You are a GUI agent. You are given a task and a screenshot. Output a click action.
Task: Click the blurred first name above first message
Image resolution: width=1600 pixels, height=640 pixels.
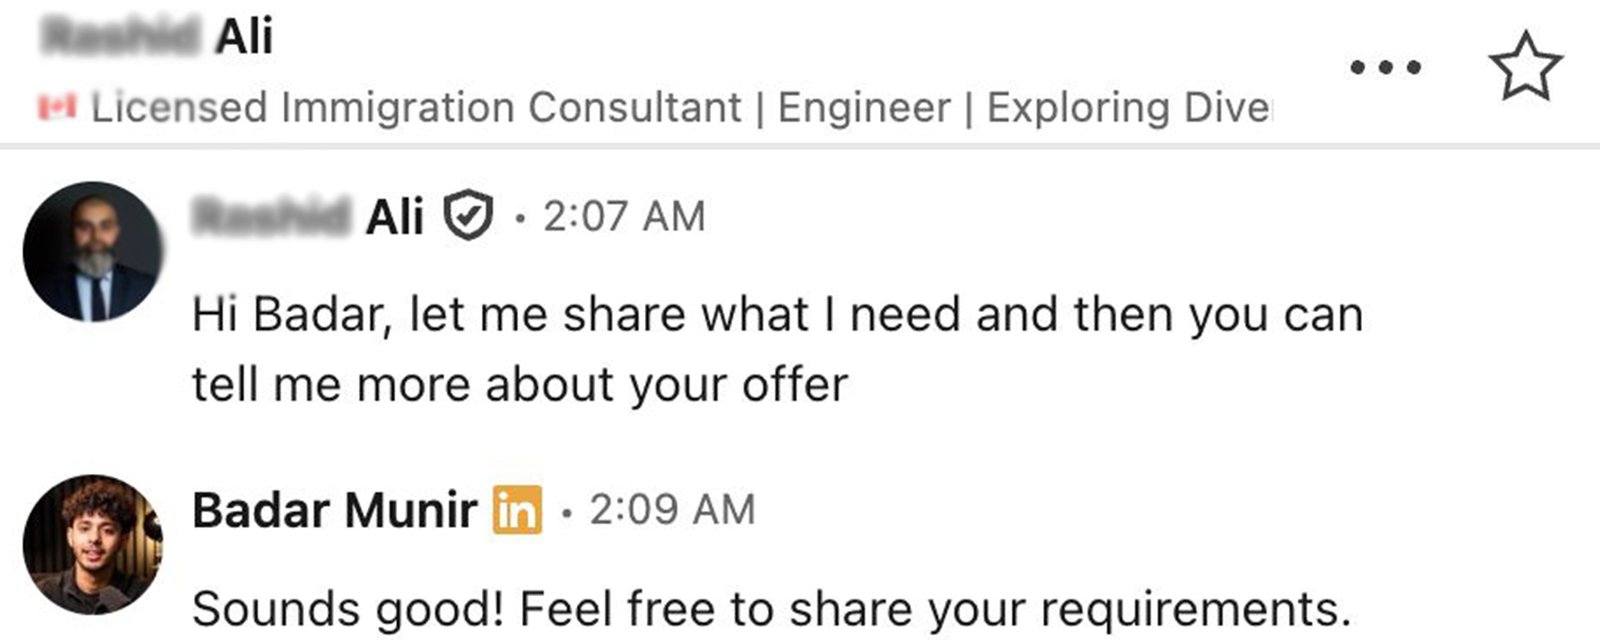pyautogui.click(x=271, y=216)
